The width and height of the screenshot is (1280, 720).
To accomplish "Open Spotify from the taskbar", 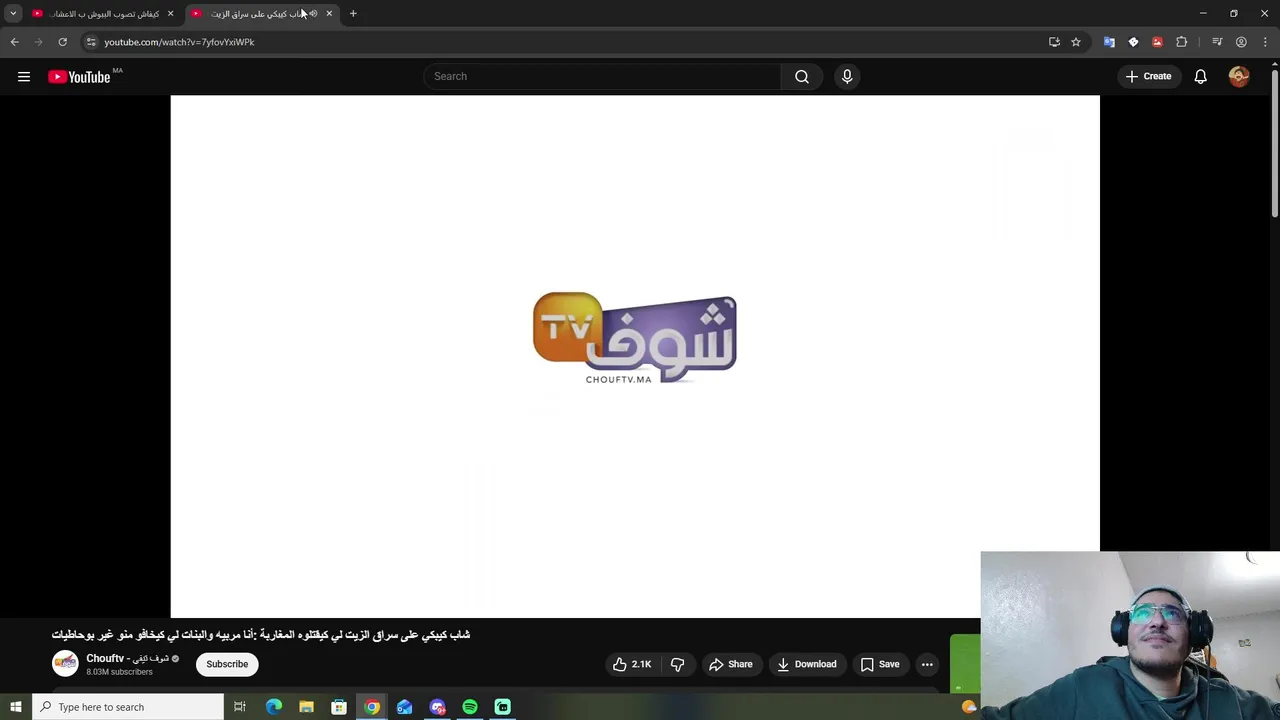I will [x=470, y=707].
